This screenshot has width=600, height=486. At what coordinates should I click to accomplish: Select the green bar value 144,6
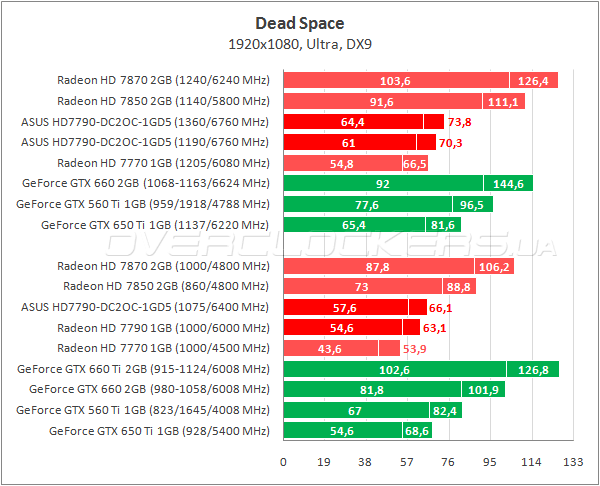coord(508,184)
